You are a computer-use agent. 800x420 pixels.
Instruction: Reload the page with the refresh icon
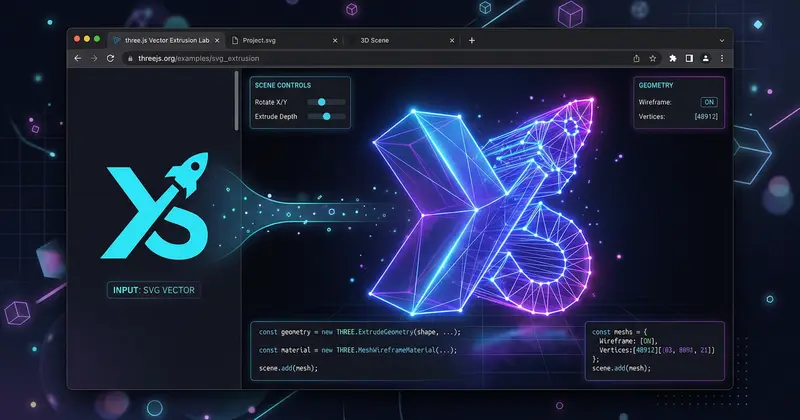[110, 59]
